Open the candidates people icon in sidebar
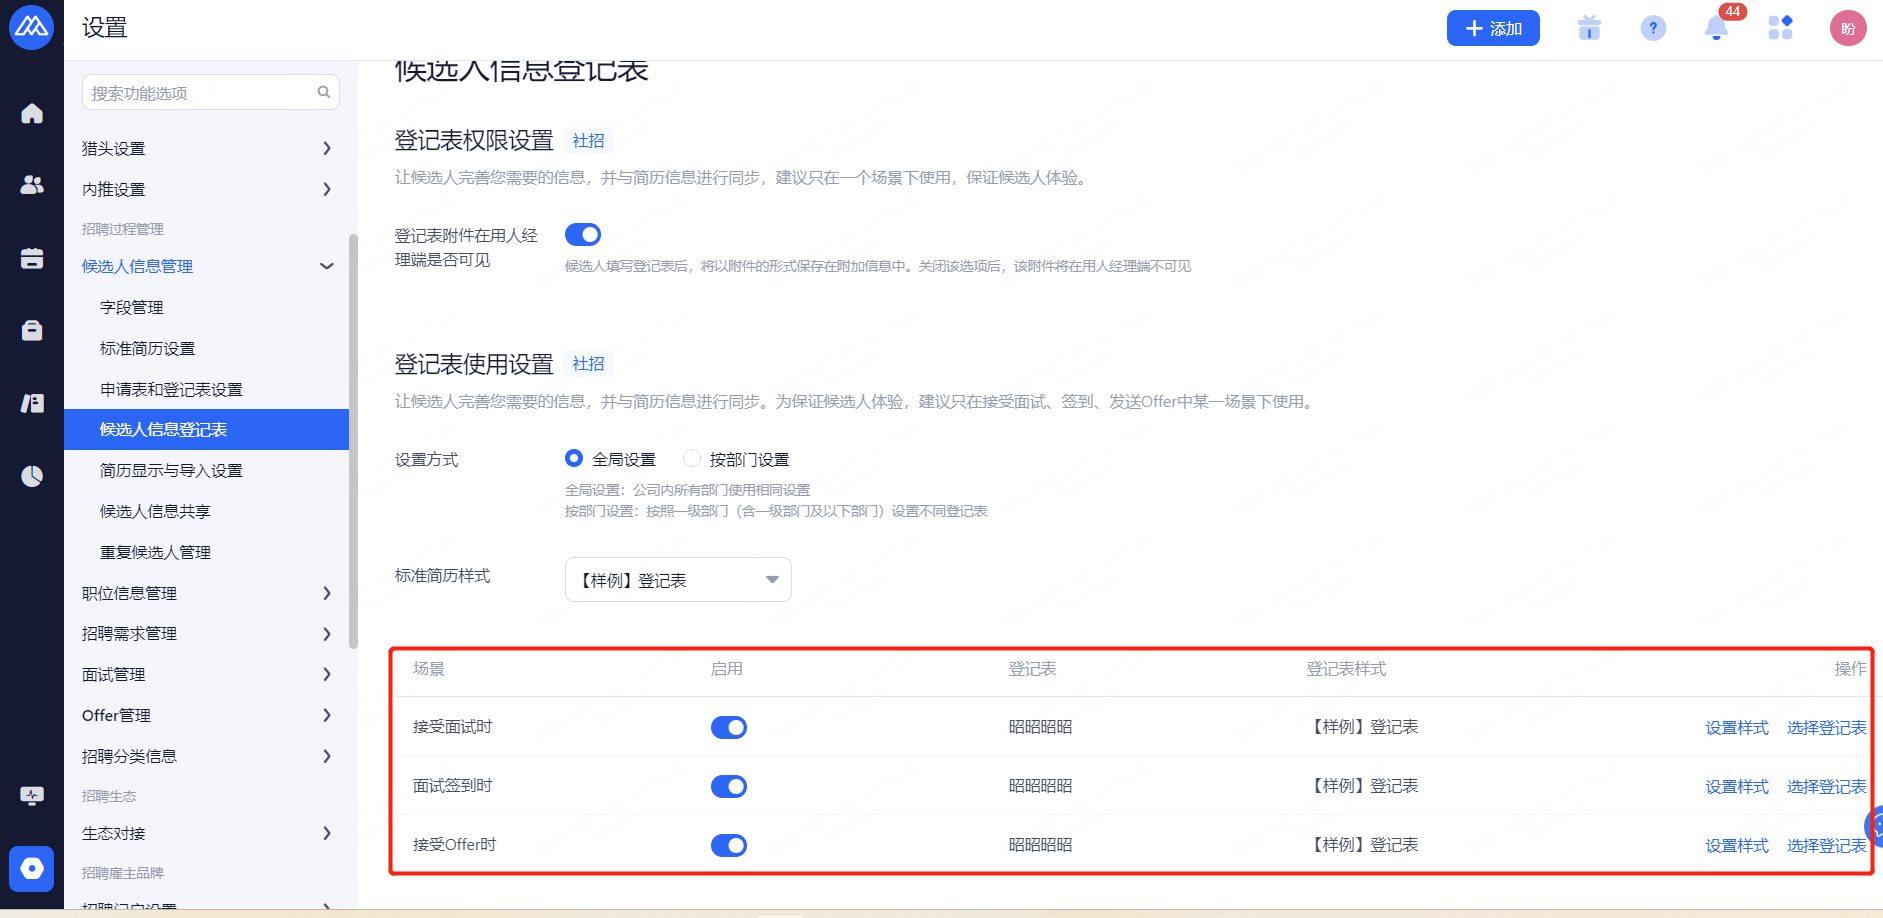The width and height of the screenshot is (1883, 918). pos(32,185)
